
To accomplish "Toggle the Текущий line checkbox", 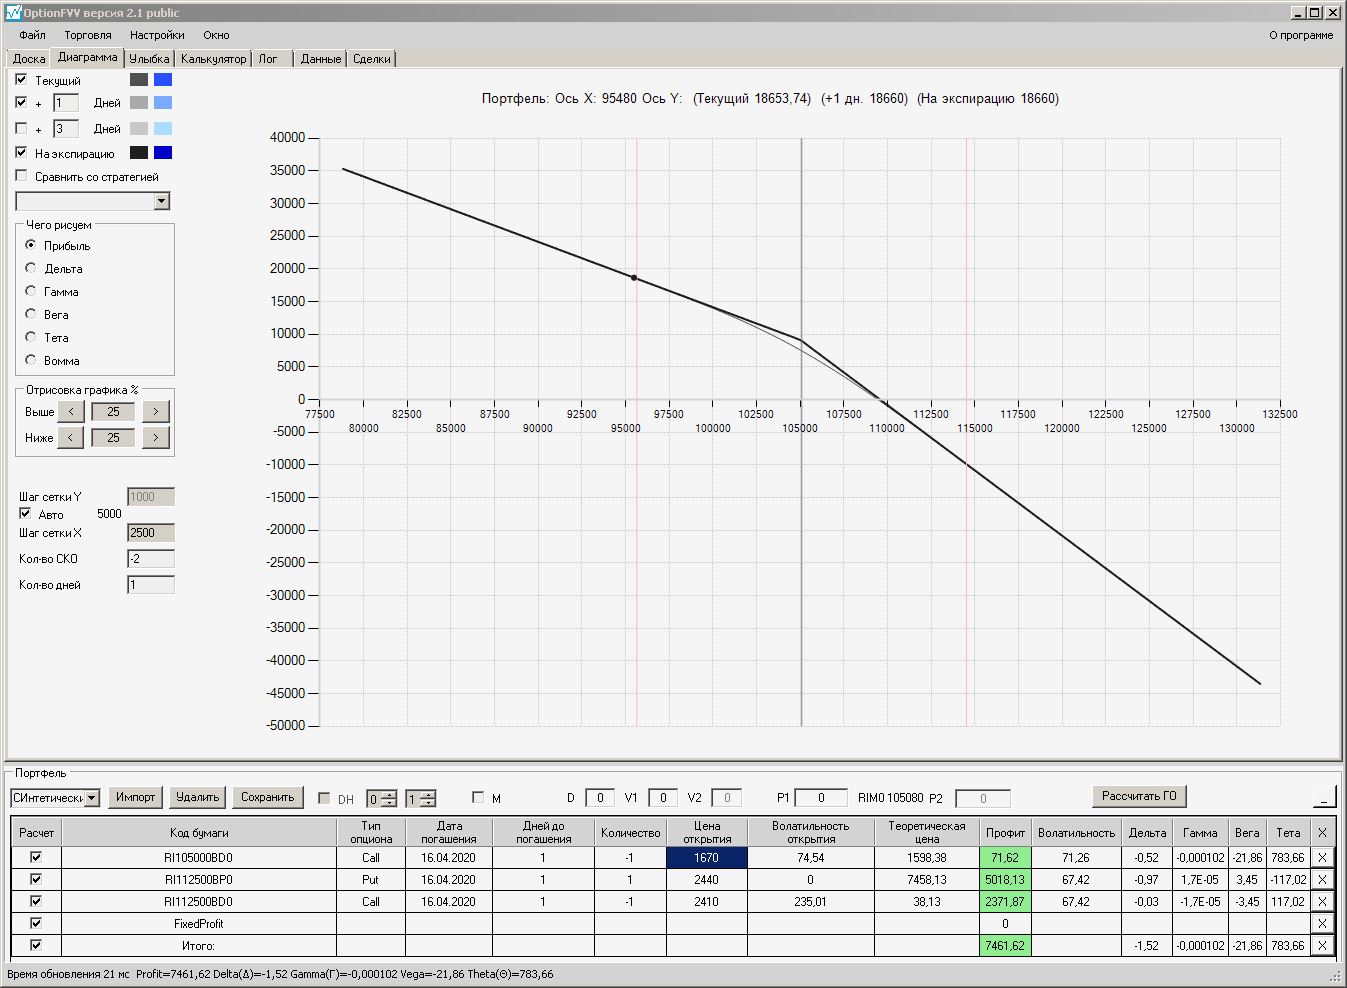I will coord(21,79).
